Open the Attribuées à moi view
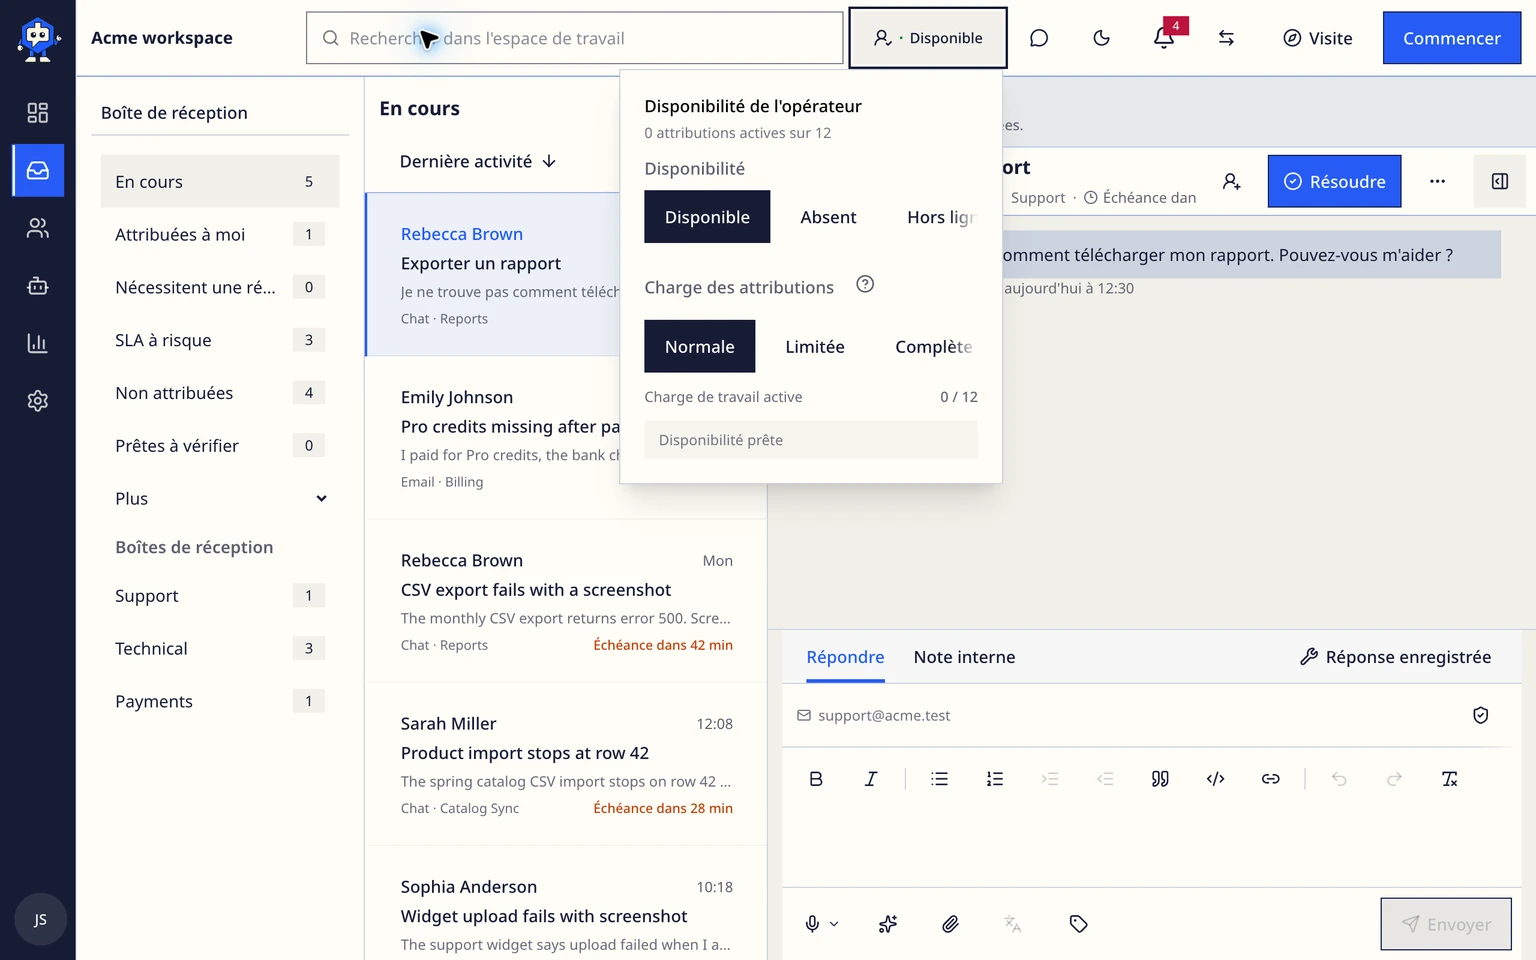This screenshot has width=1536, height=960. (220, 235)
